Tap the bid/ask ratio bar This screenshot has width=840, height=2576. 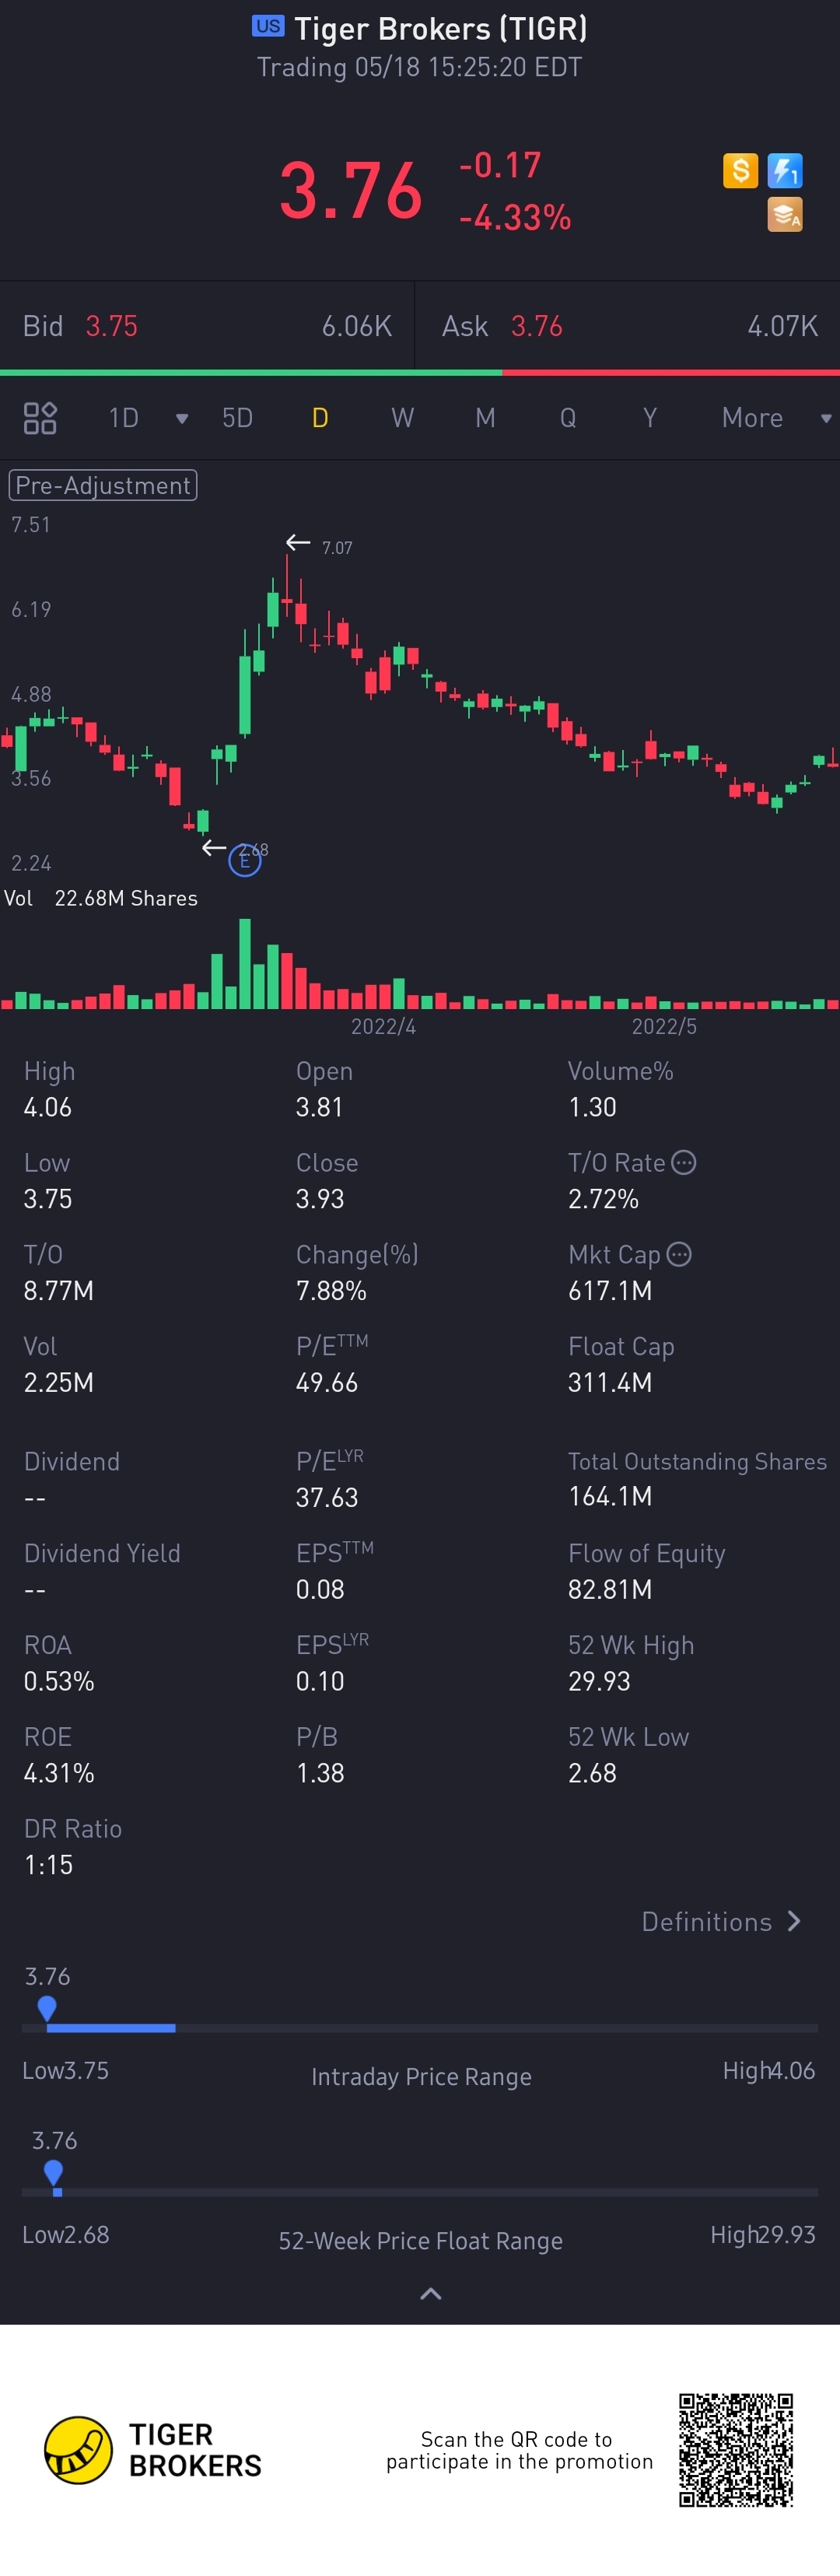click(420, 372)
